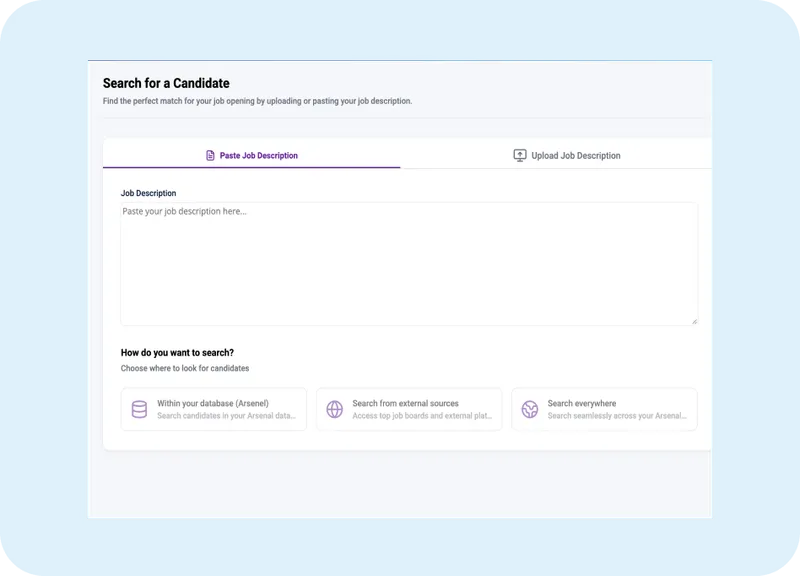Switch to the Upload Job Description tab
The image size is (800, 576).
566,156
